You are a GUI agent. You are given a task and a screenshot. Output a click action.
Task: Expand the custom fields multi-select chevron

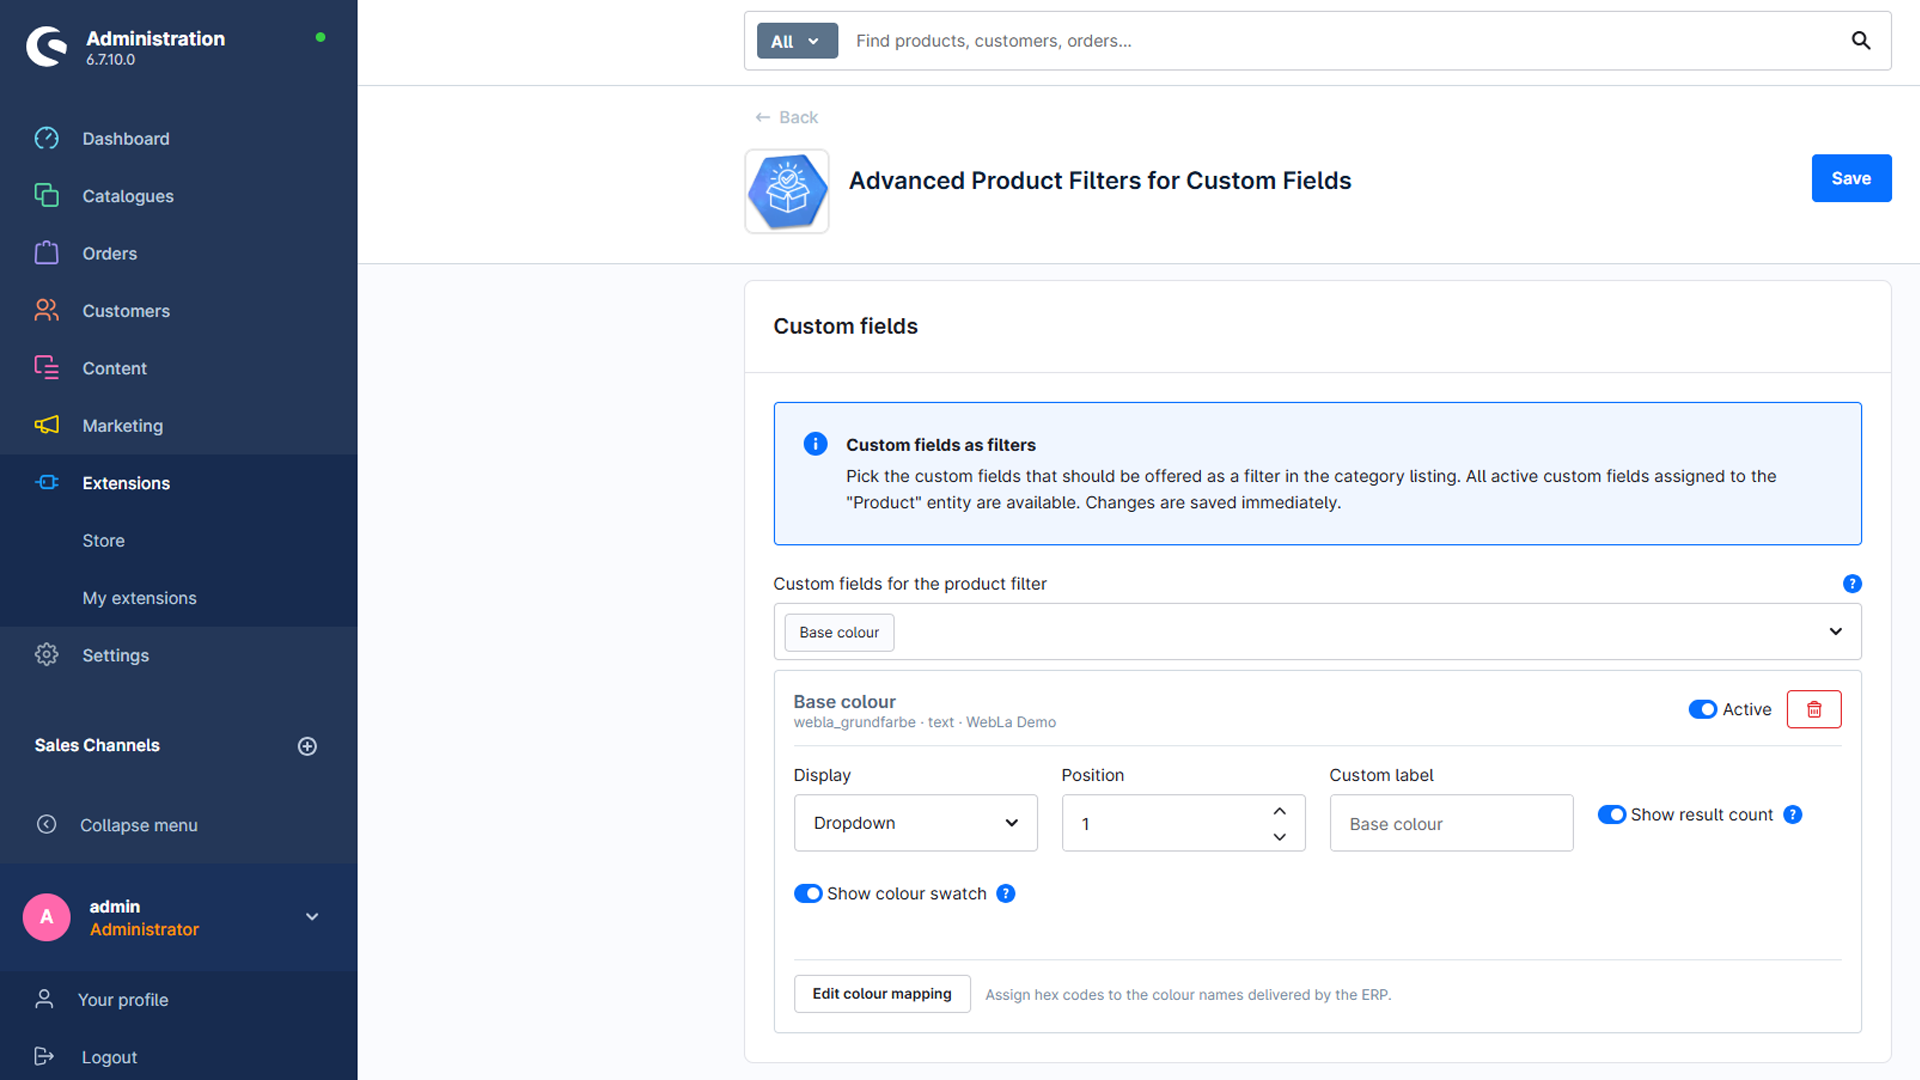pos(1835,632)
